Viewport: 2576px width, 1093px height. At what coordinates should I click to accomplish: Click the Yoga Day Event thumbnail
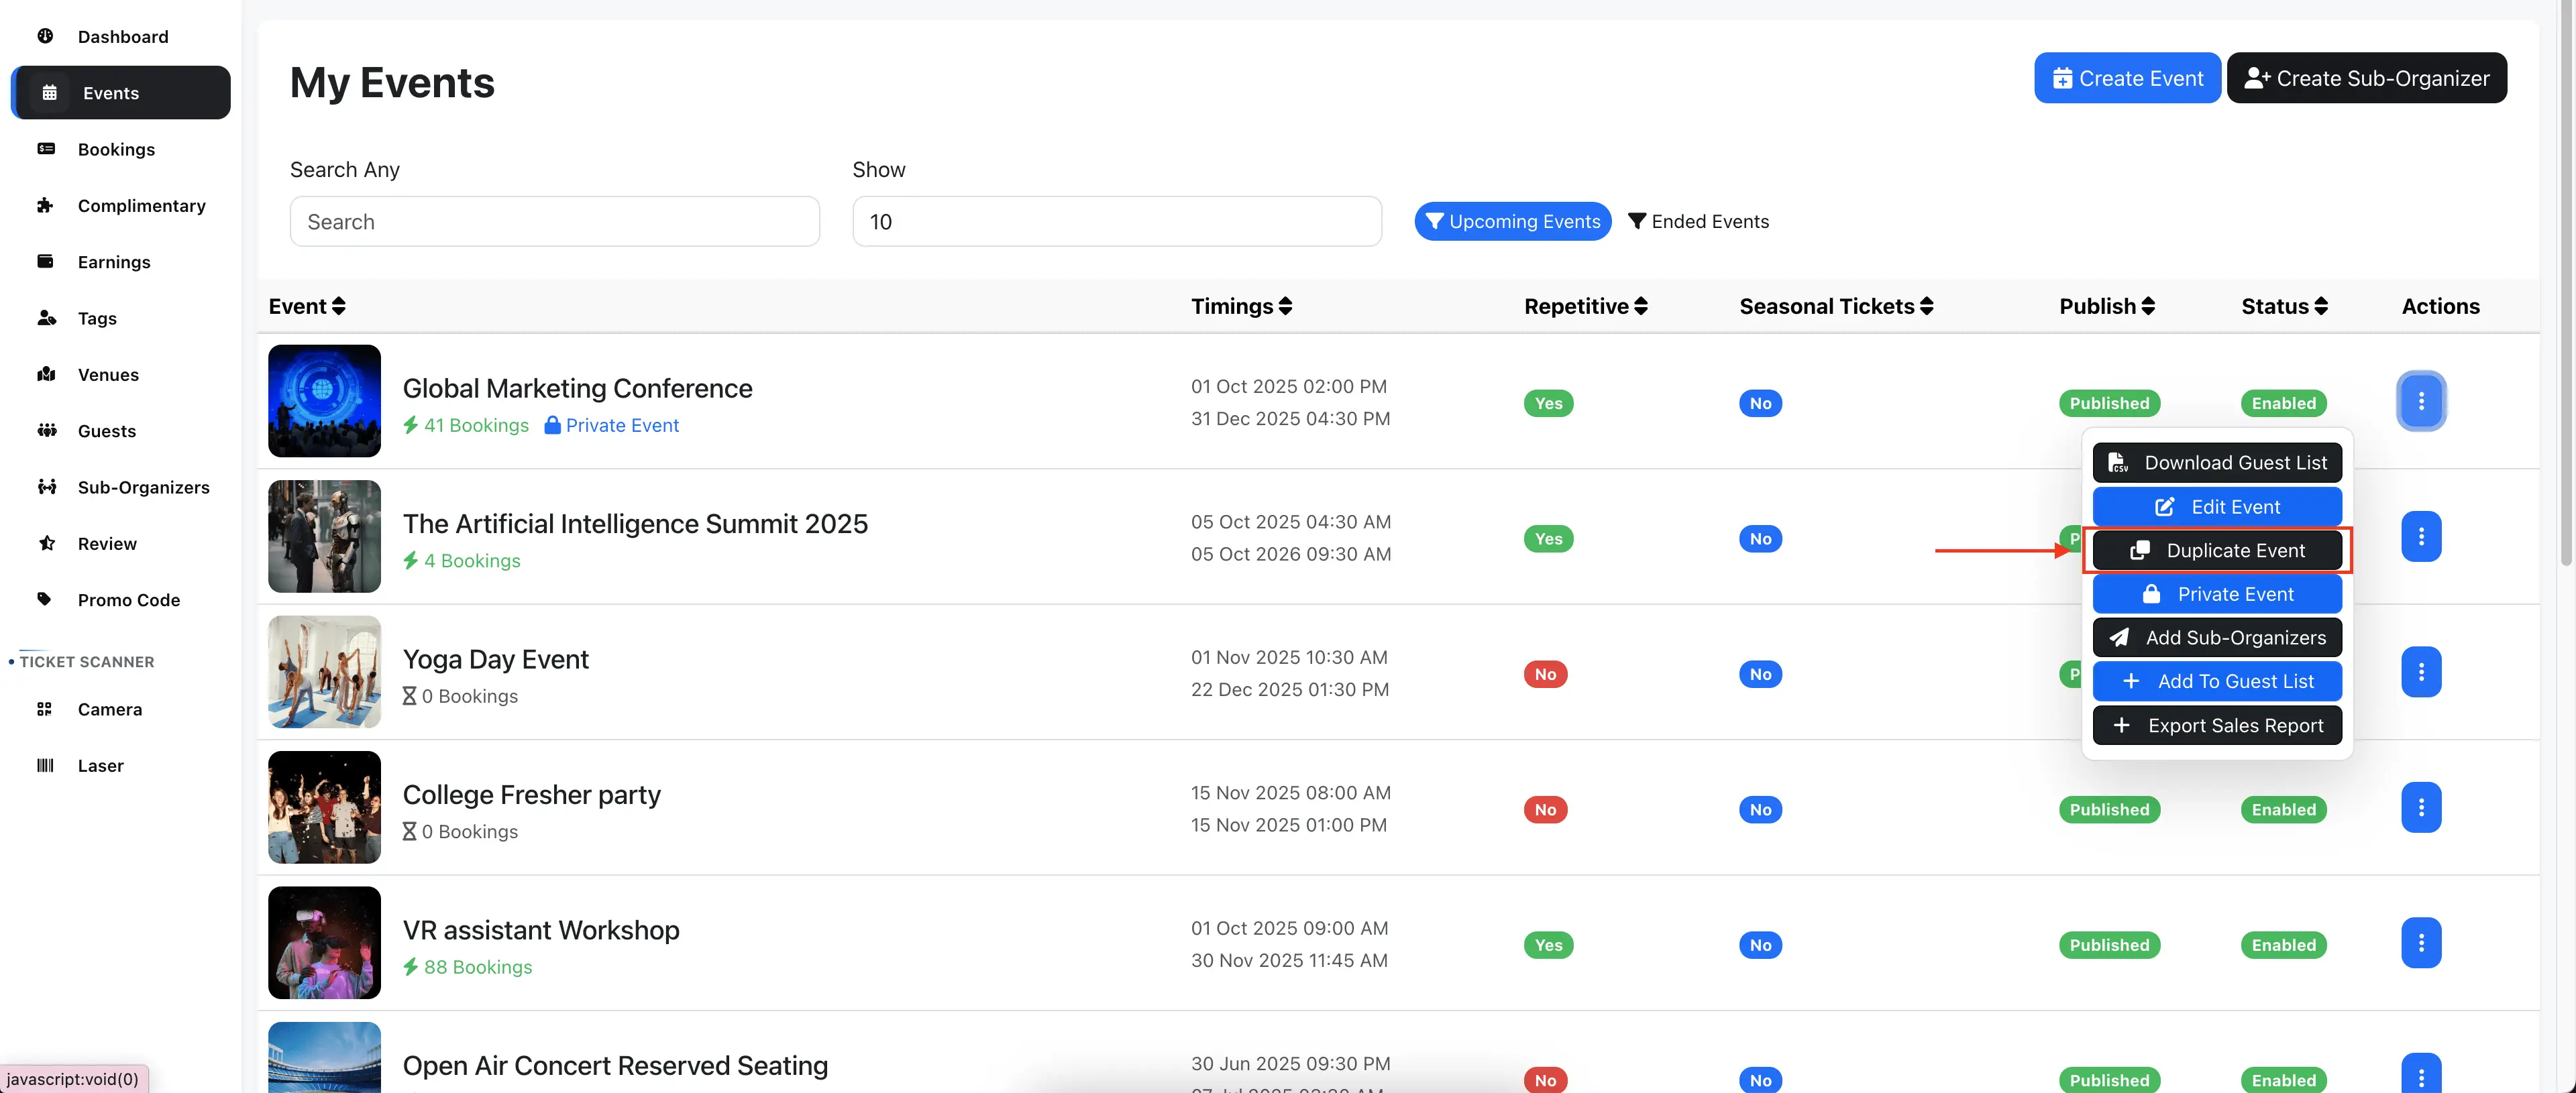(324, 671)
